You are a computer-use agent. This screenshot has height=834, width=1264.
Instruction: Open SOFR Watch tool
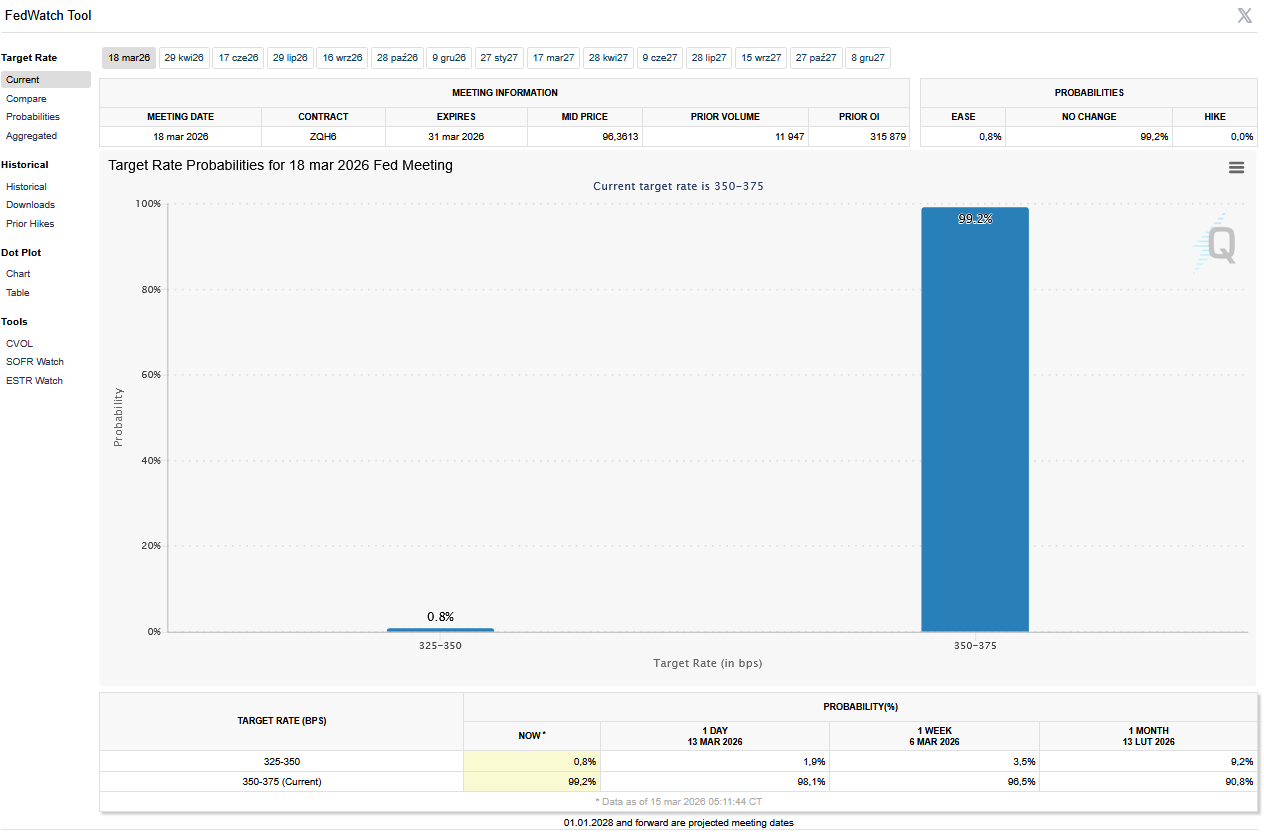[x=34, y=362]
